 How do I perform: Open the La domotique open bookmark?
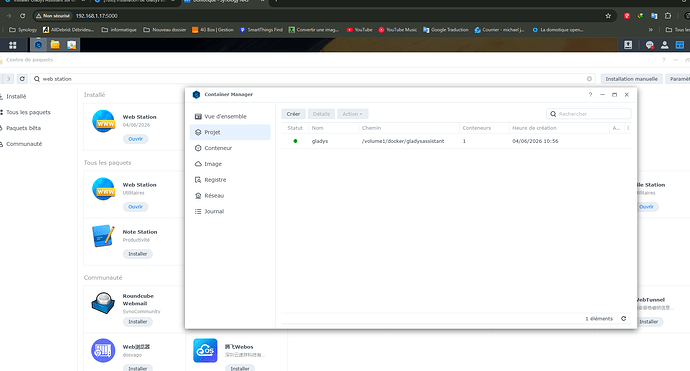[558, 30]
